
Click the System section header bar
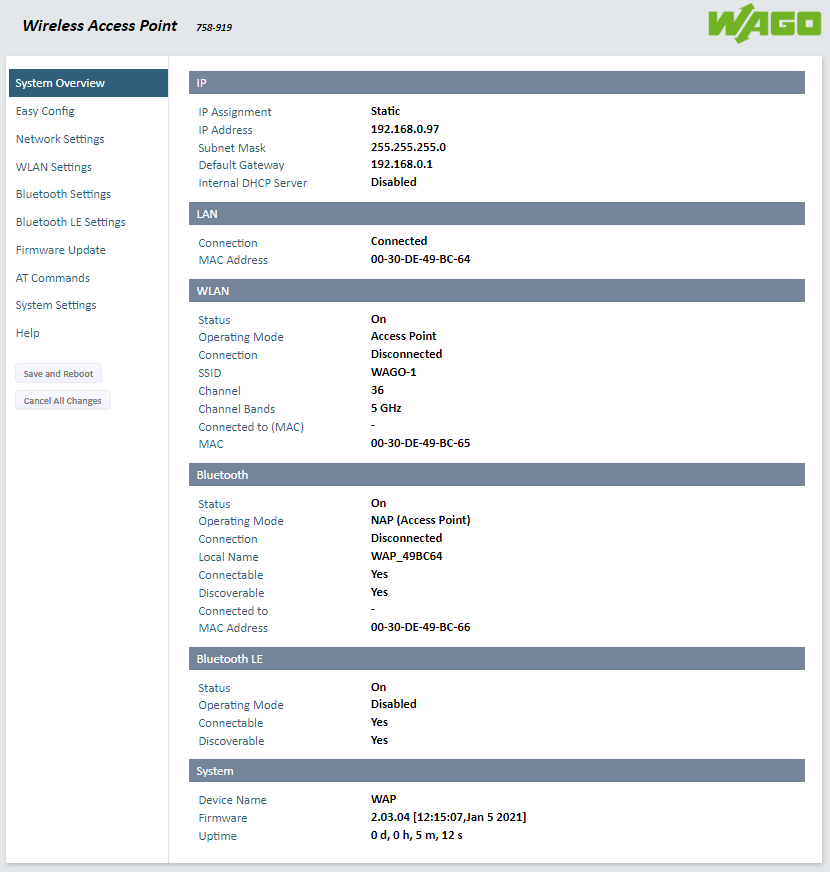(496, 771)
